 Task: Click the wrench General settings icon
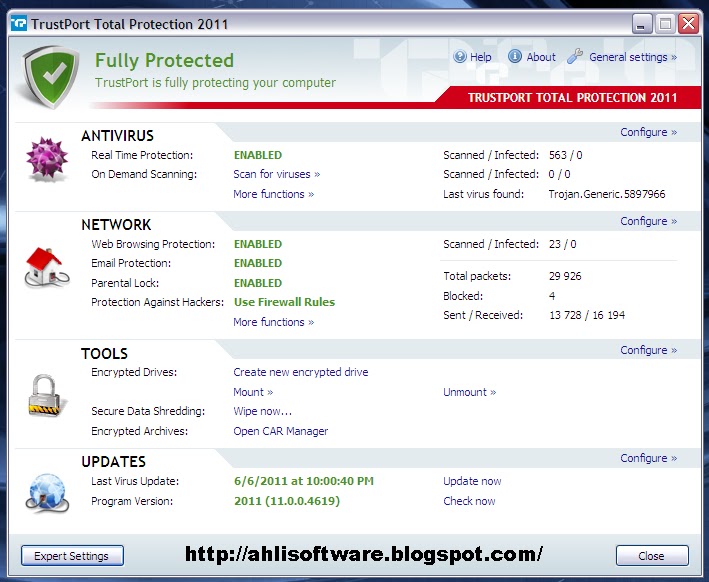575,57
